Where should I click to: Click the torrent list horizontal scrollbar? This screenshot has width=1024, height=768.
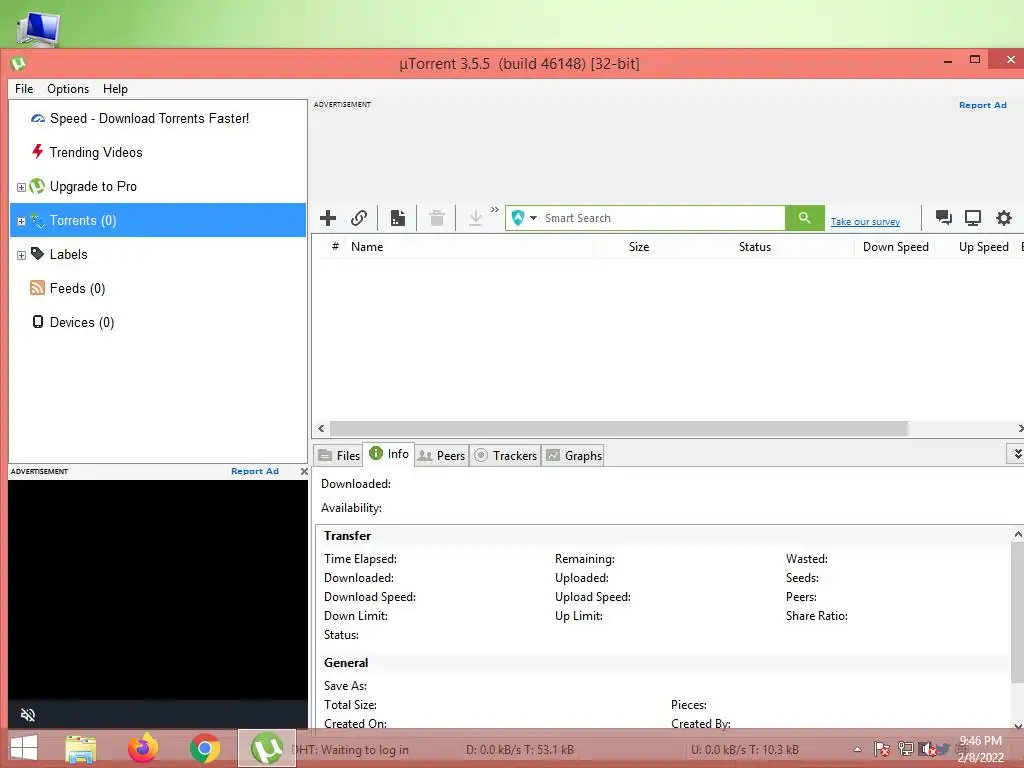pos(618,428)
